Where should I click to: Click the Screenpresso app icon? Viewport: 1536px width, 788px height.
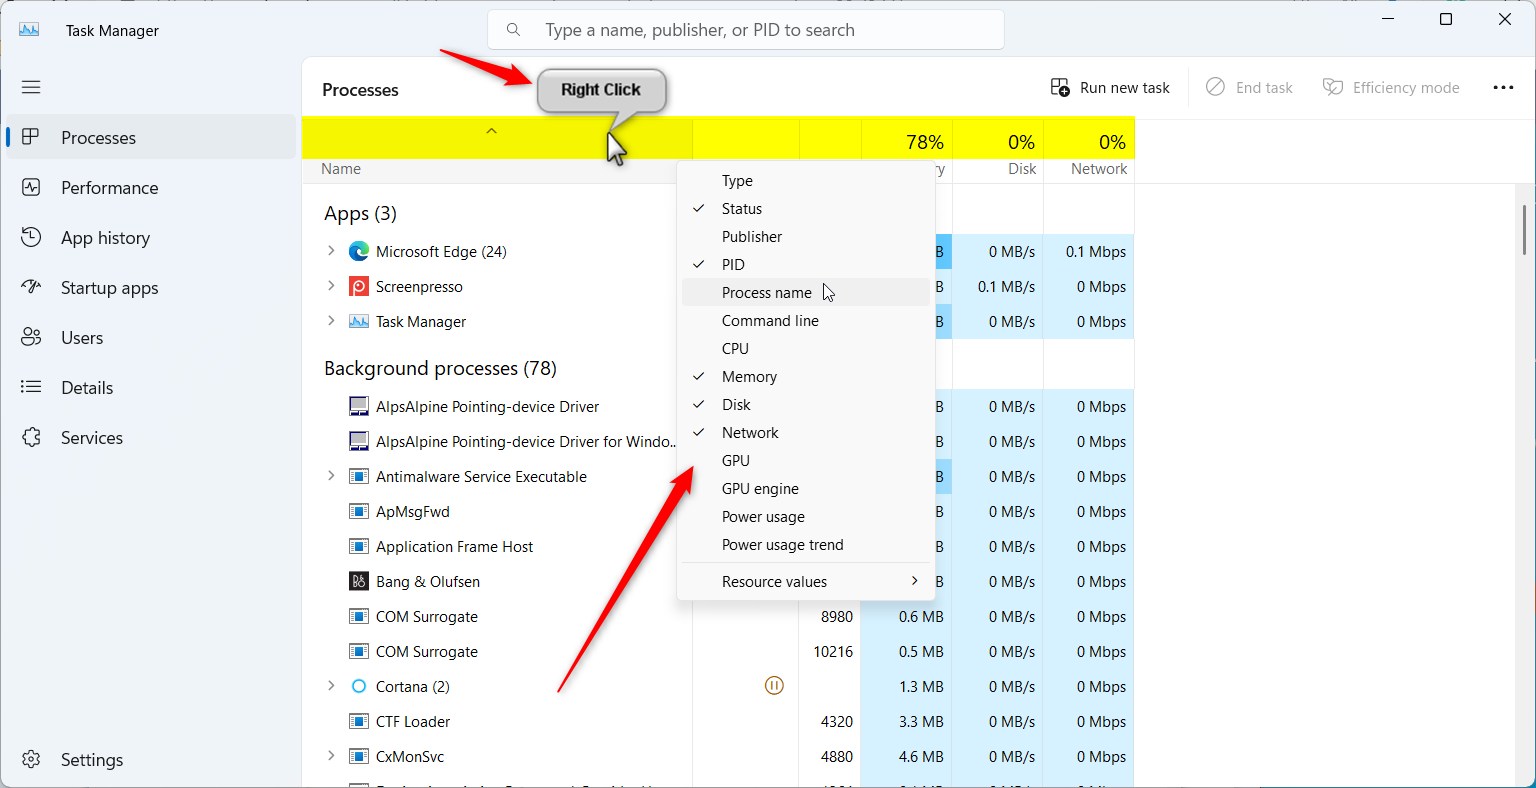coord(359,286)
